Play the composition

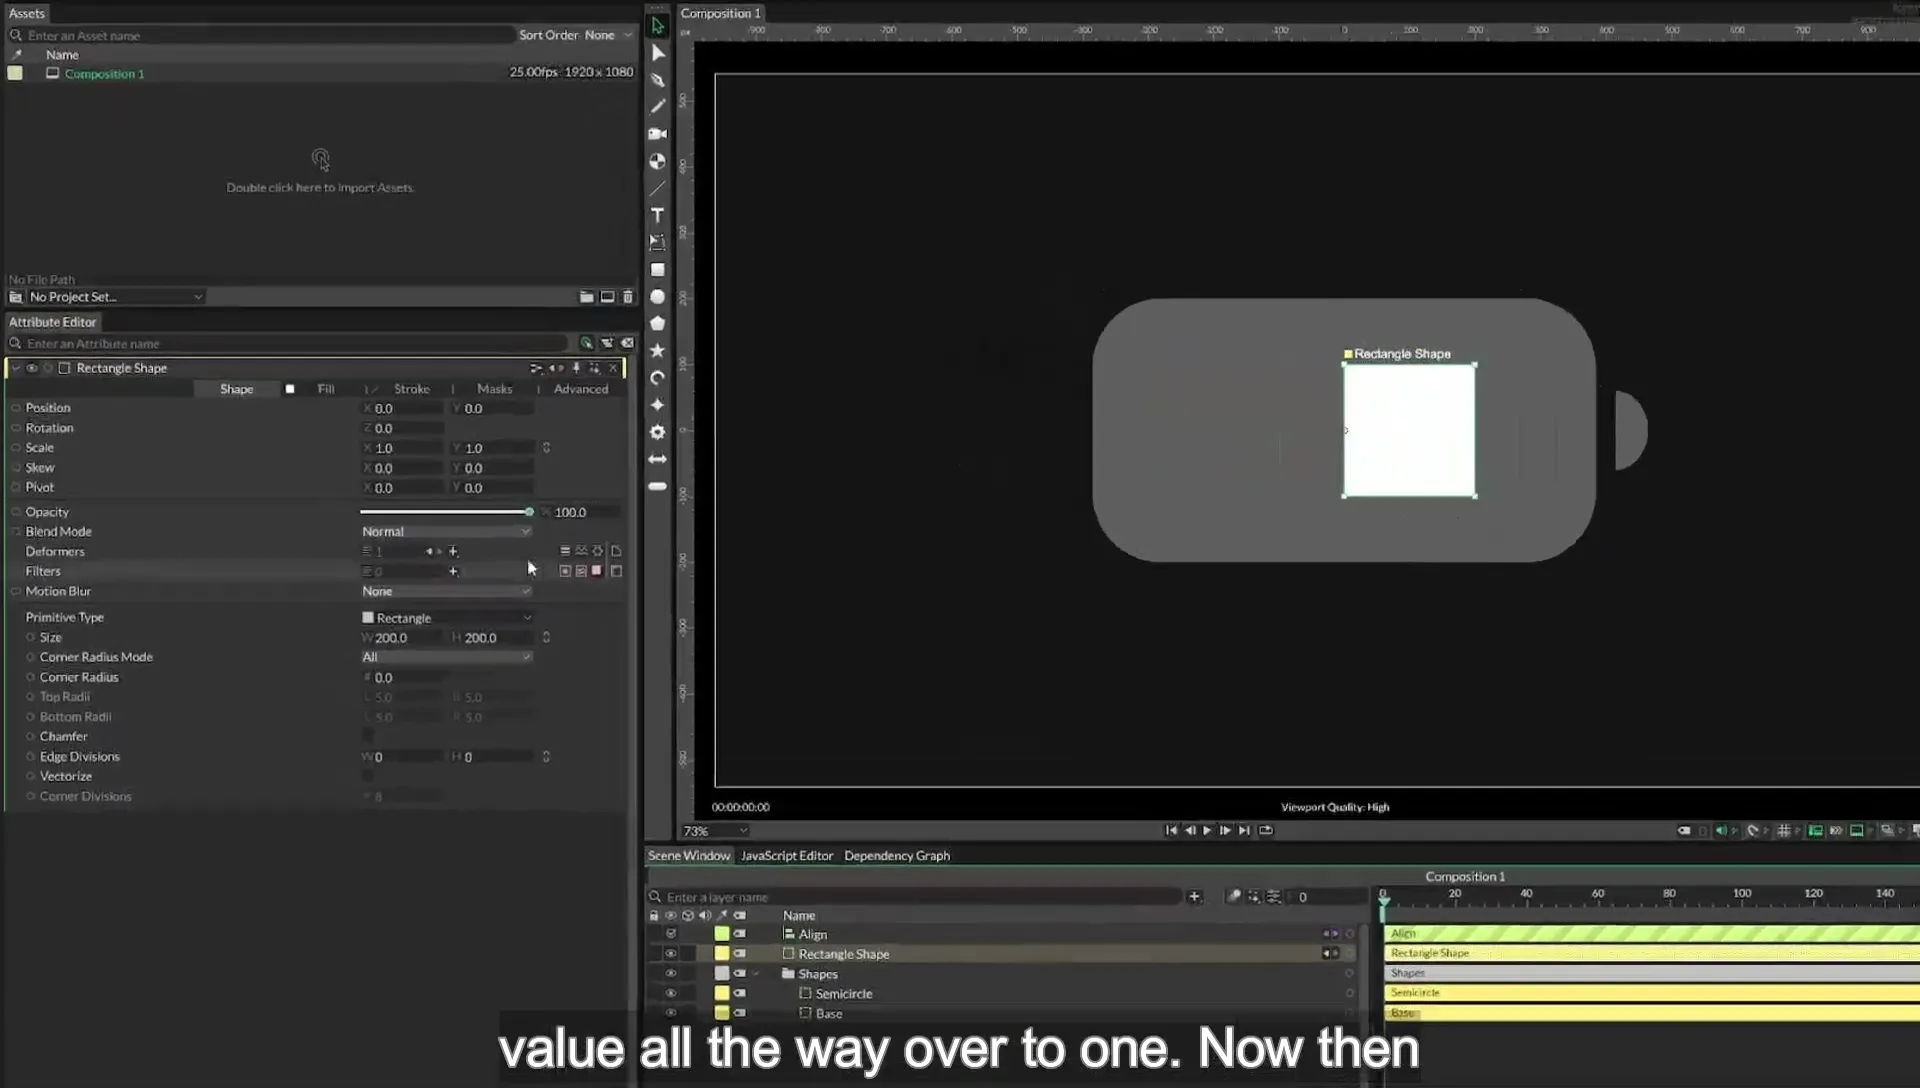(x=1207, y=830)
